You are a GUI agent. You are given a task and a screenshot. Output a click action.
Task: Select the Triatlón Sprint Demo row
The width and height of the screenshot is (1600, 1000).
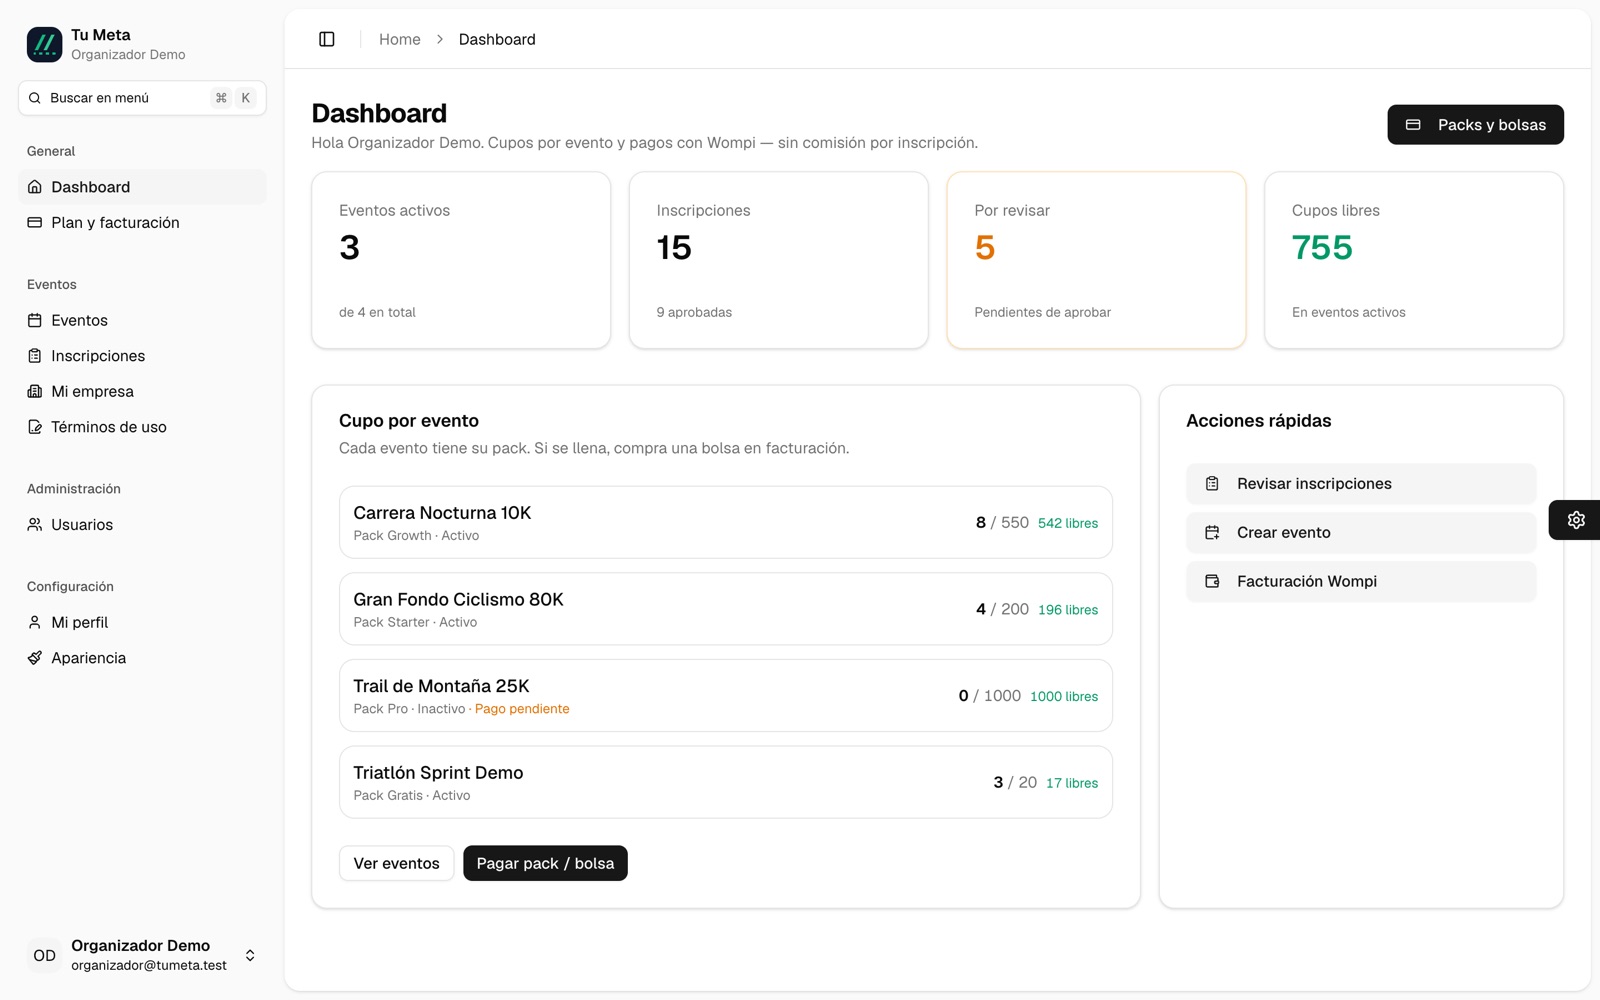pos(726,782)
